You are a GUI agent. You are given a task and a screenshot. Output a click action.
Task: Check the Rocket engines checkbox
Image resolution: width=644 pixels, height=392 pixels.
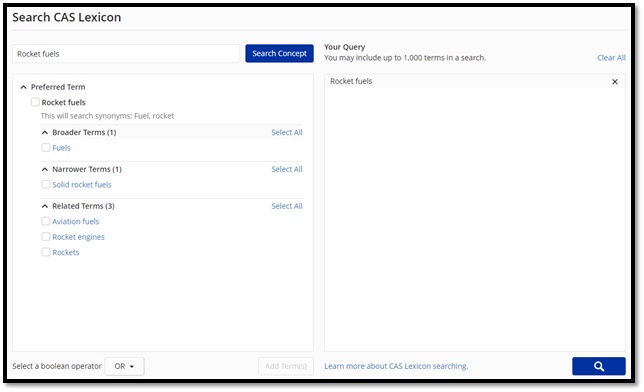[x=46, y=236]
